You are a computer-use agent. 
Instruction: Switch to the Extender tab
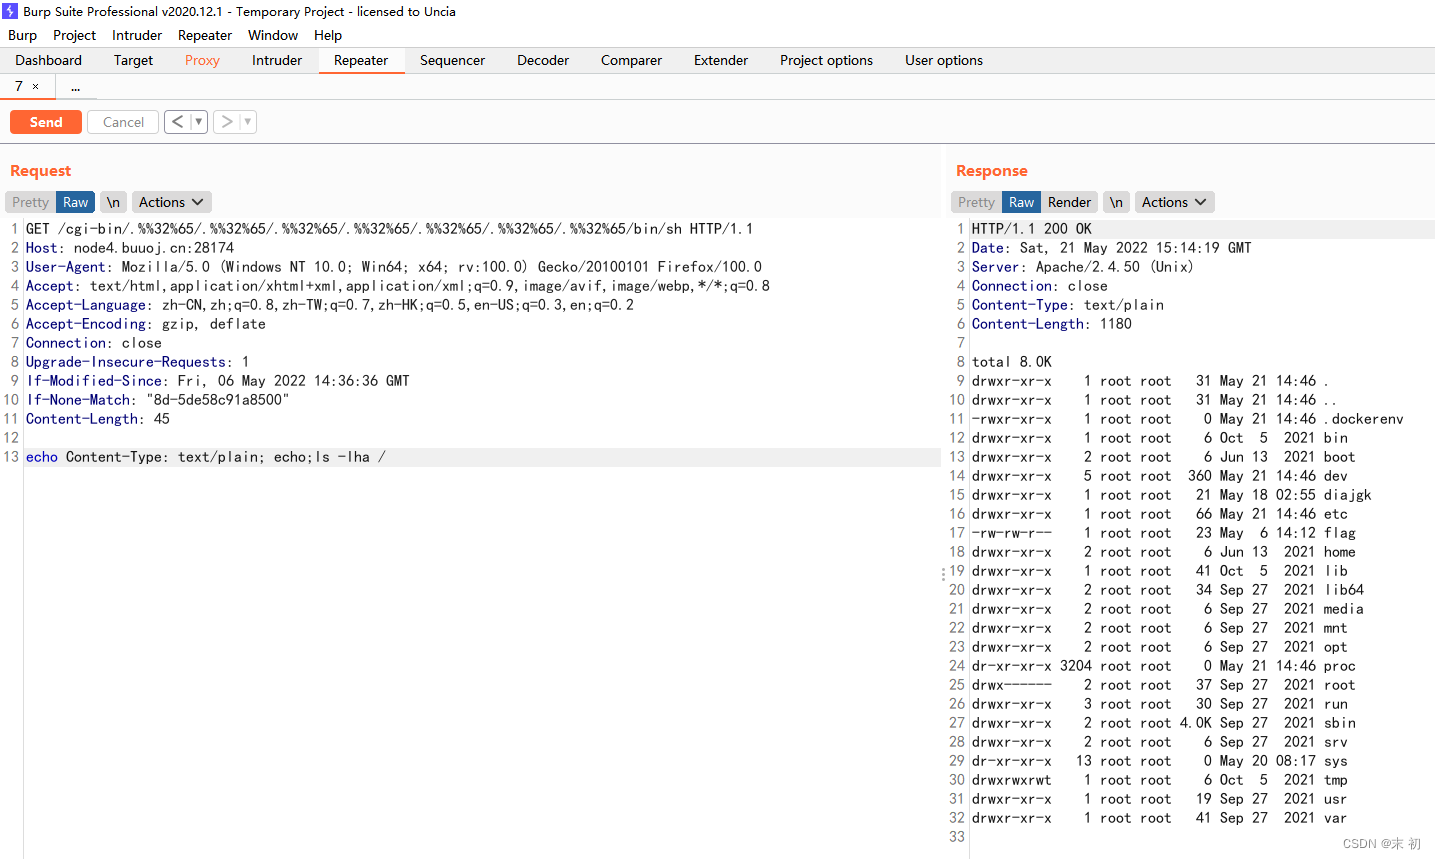pos(721,60)
